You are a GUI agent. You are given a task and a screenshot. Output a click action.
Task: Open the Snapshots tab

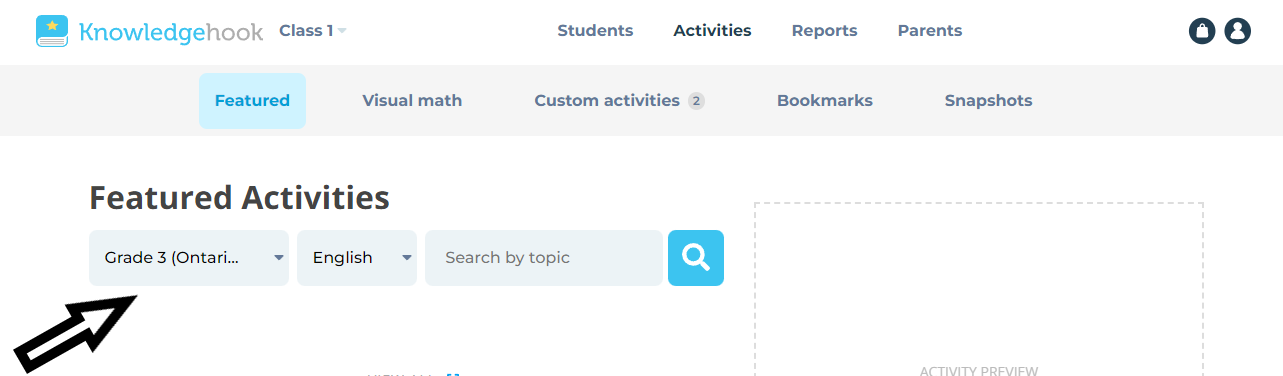(x=989, y=101)
